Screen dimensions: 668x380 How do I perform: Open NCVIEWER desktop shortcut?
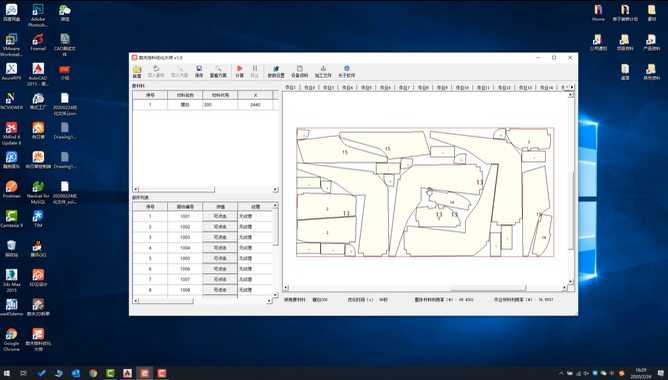(12, 101)
